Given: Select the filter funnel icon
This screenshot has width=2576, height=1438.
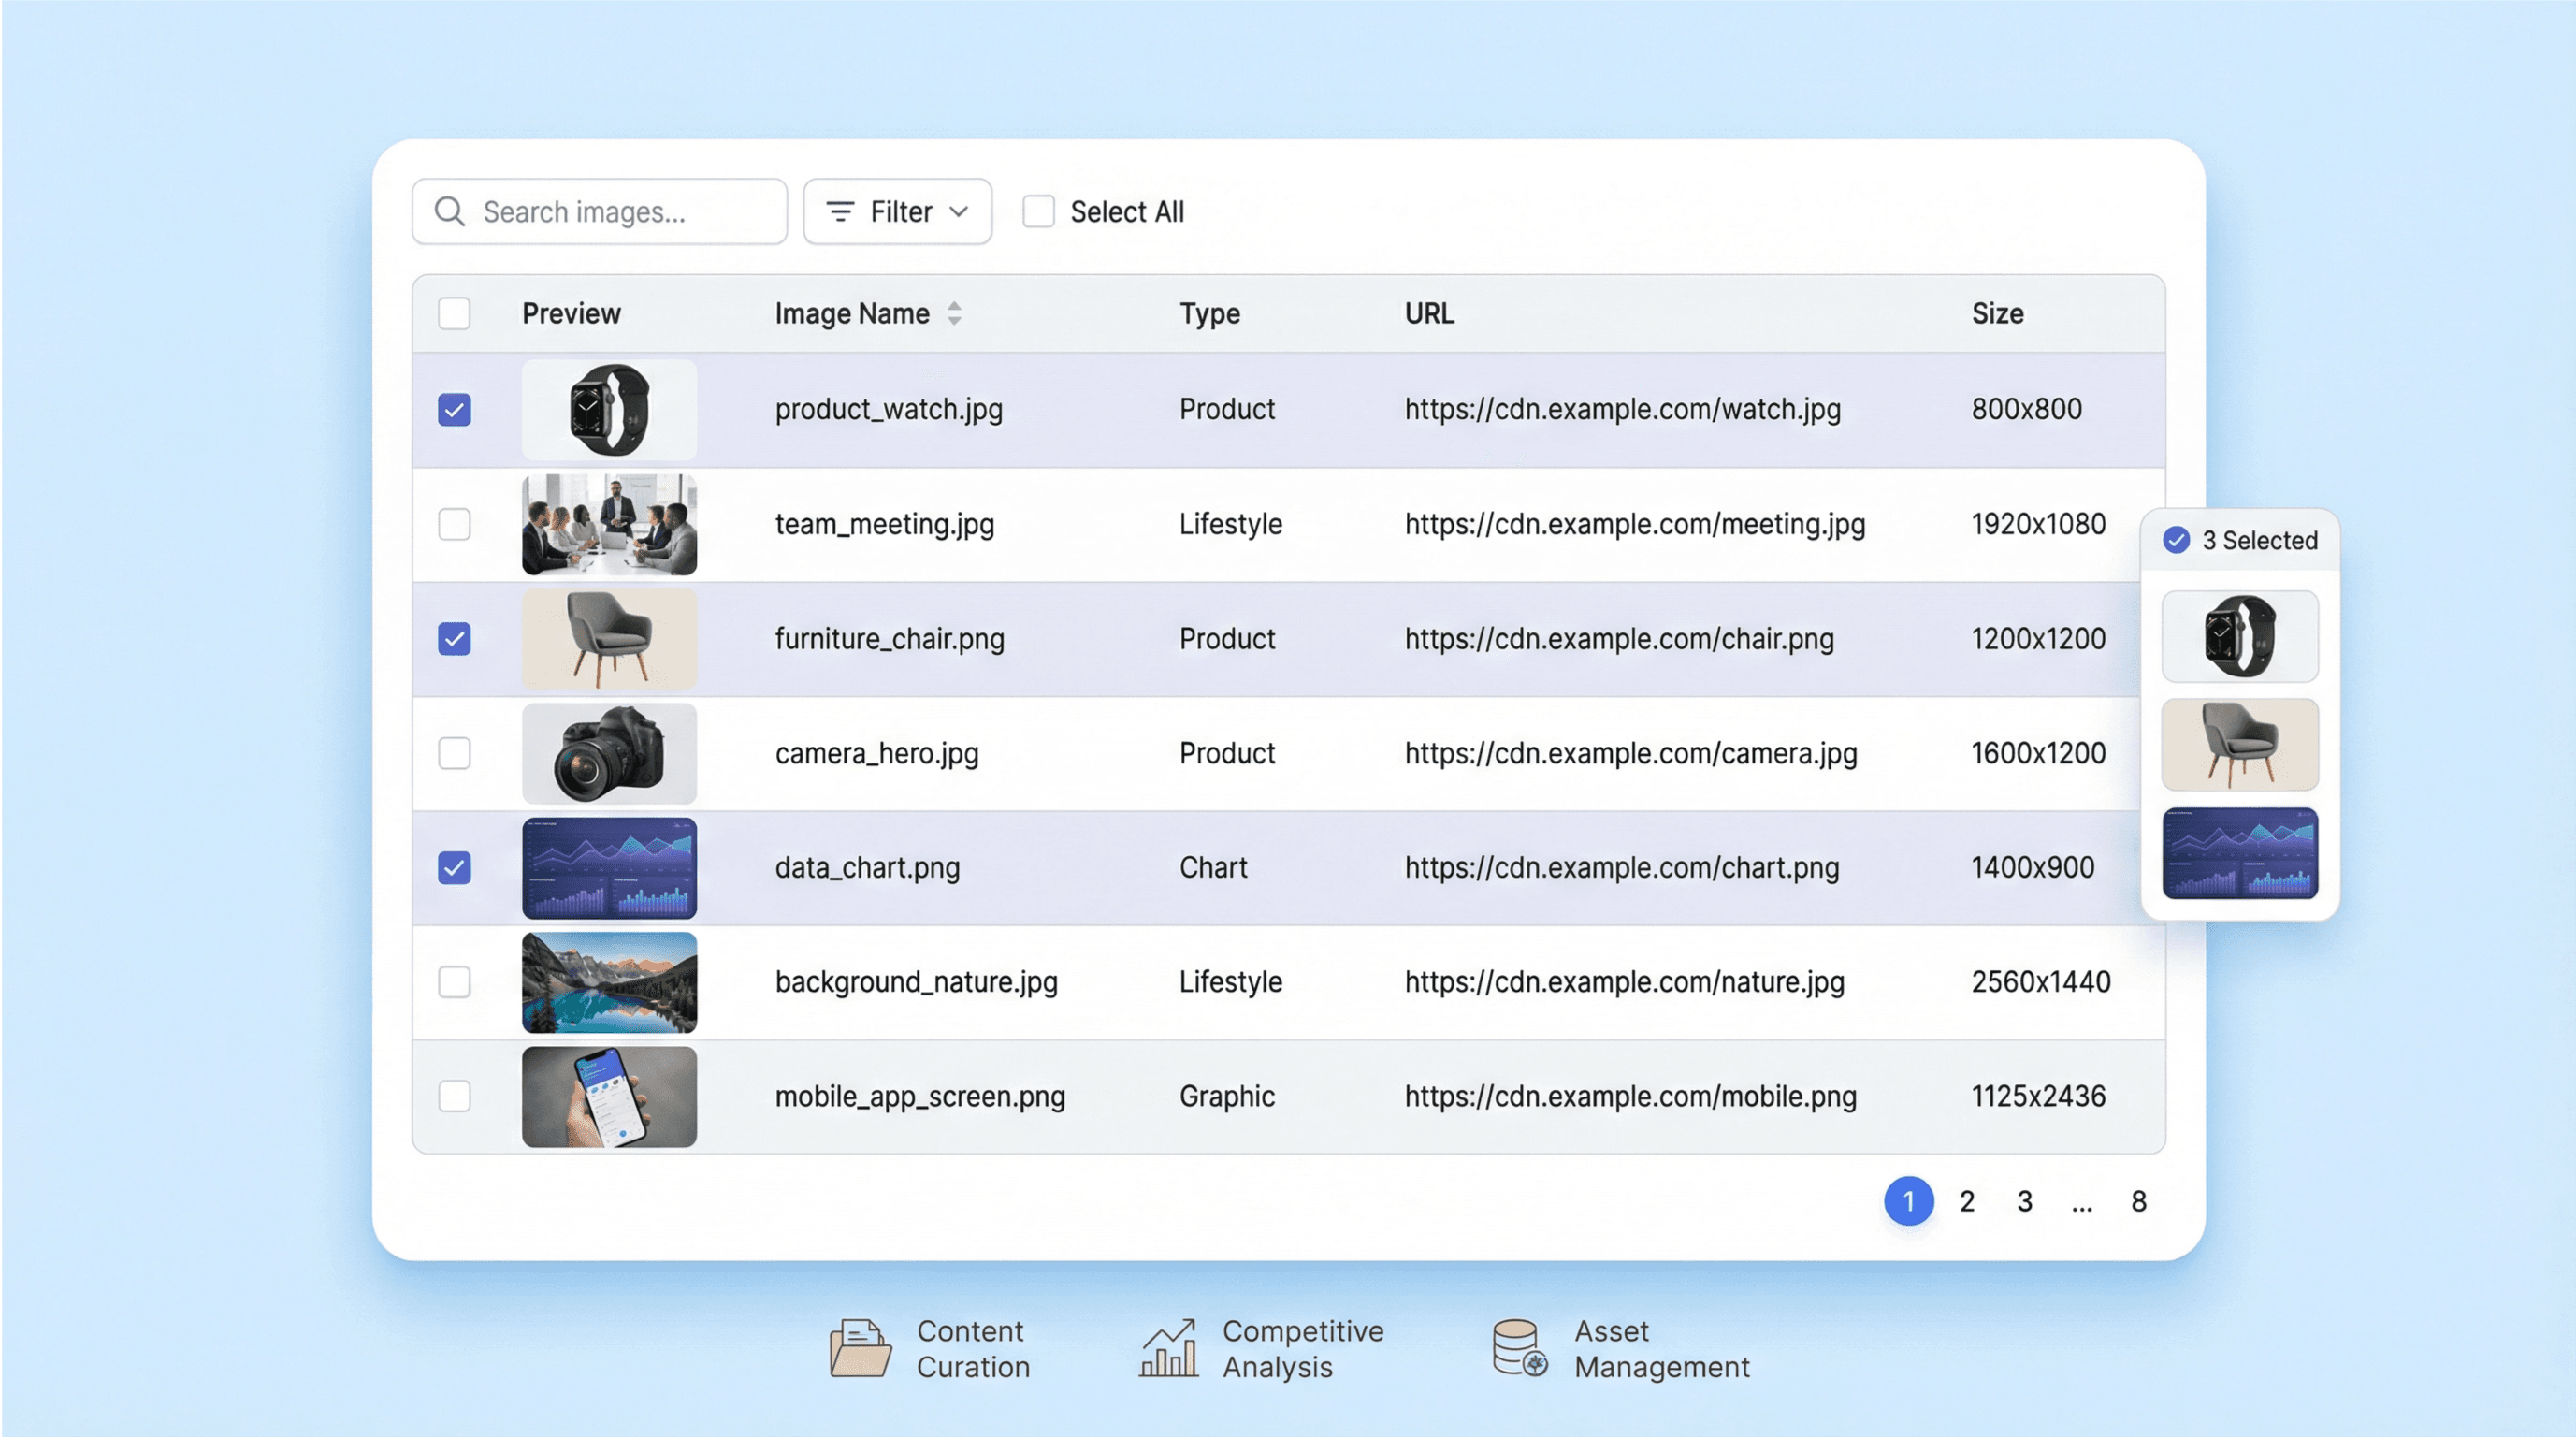Looking at the screenshot, I should (841, 211).
